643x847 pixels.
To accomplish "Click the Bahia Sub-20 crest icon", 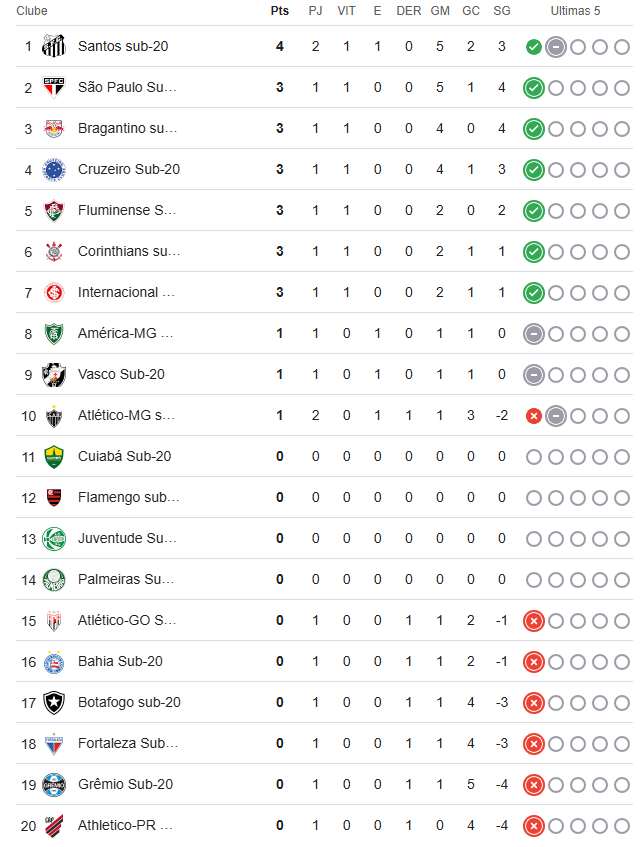I will [x=54, y=662].
